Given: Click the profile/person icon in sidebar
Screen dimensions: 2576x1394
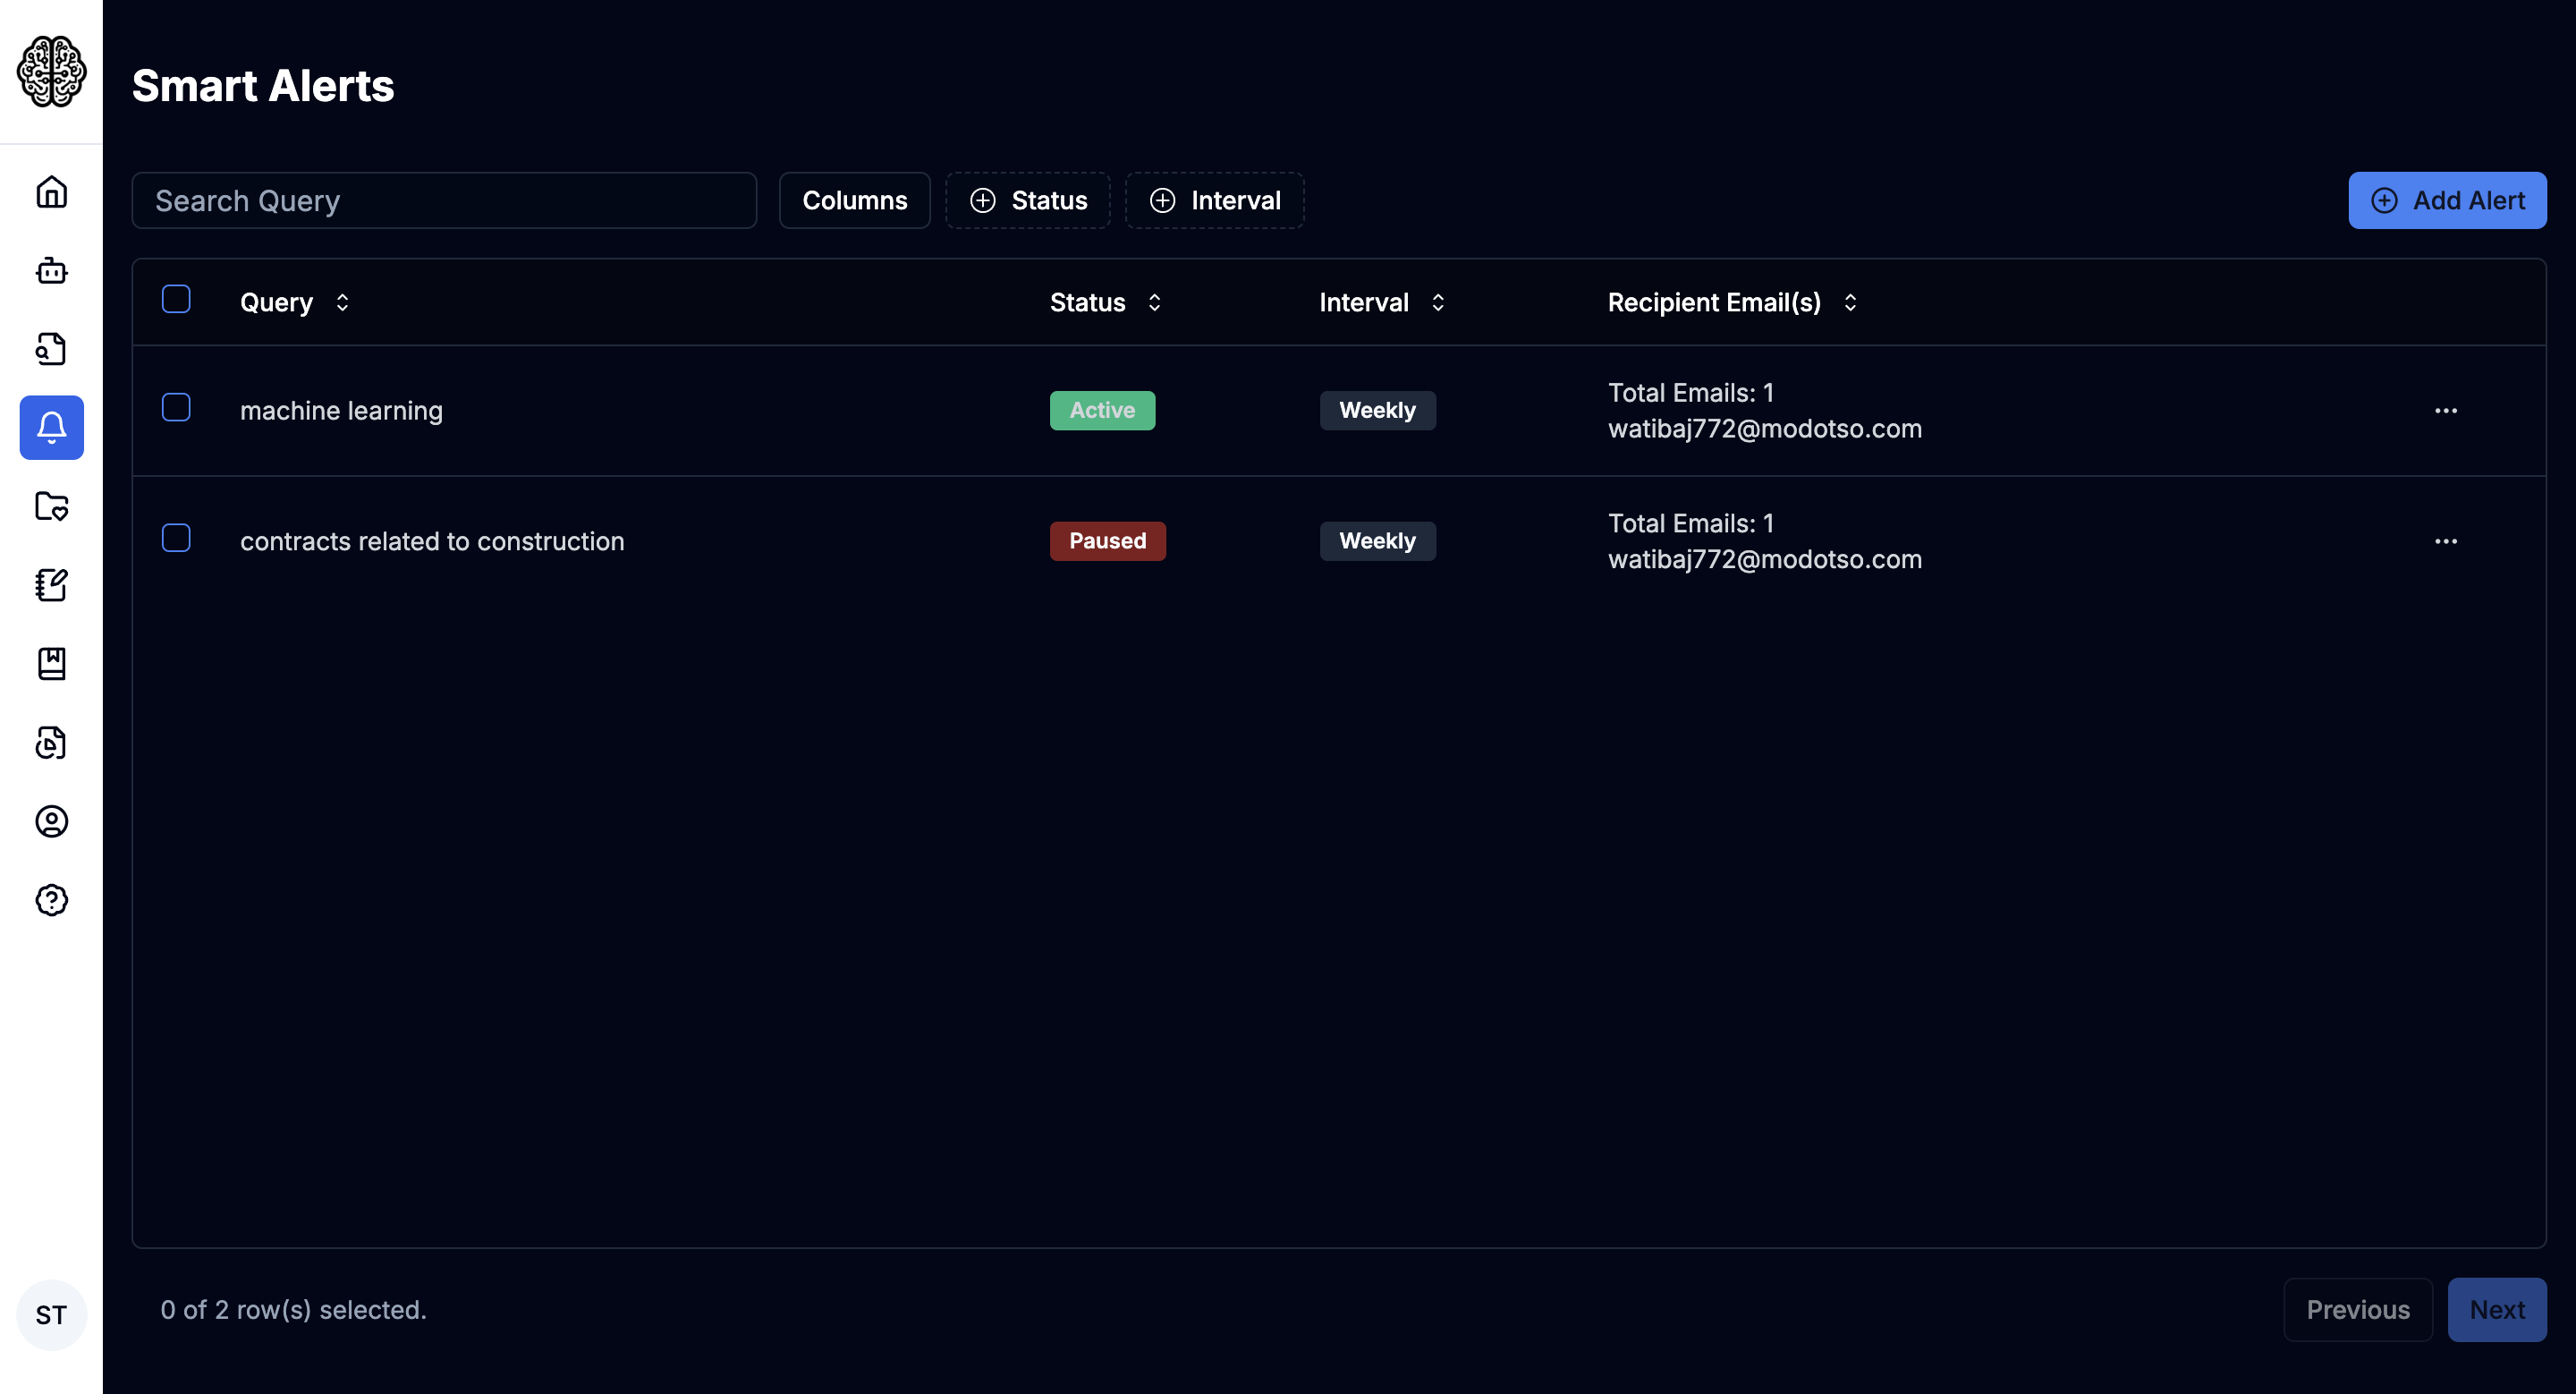Looking at the screenshot, I should [50, 822].
